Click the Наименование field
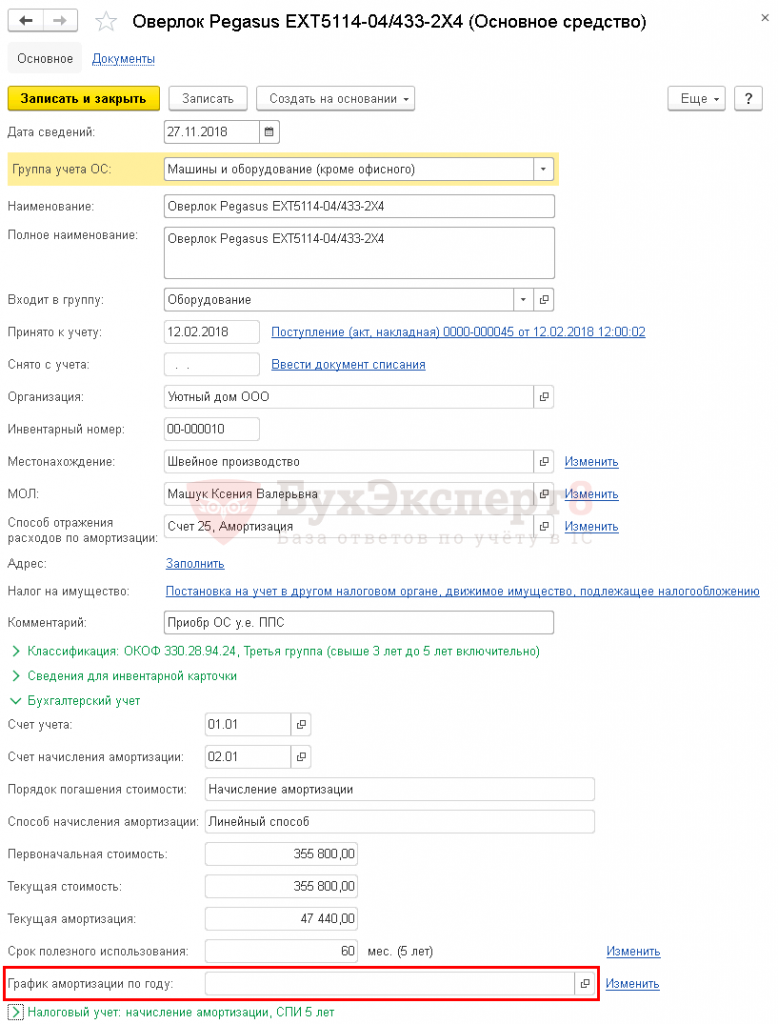Viewport: 778px width, 1024px height. (x=359, y=206)
